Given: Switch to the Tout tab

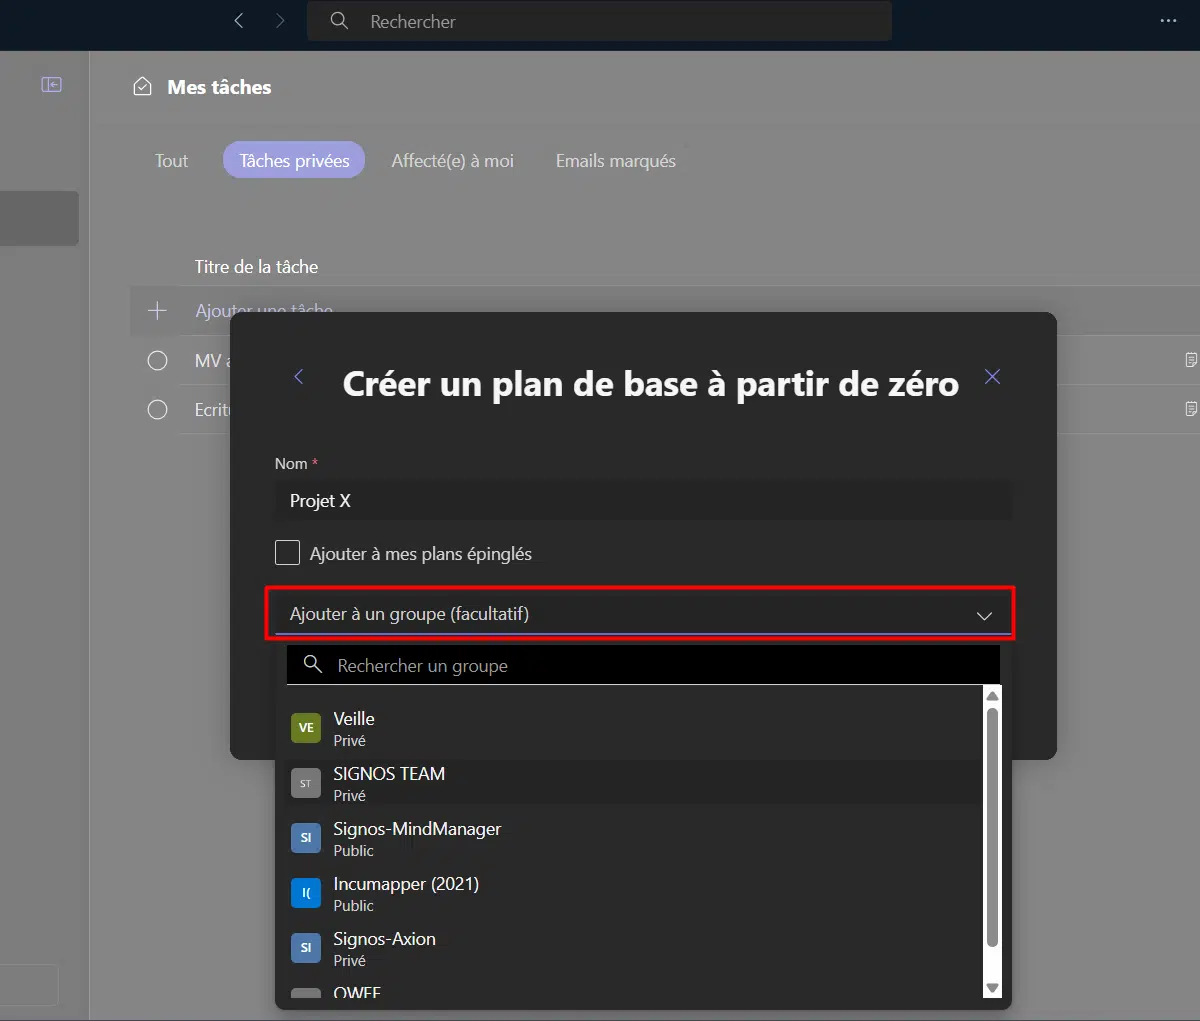Looking at the screenshot, I should [171, 161].
